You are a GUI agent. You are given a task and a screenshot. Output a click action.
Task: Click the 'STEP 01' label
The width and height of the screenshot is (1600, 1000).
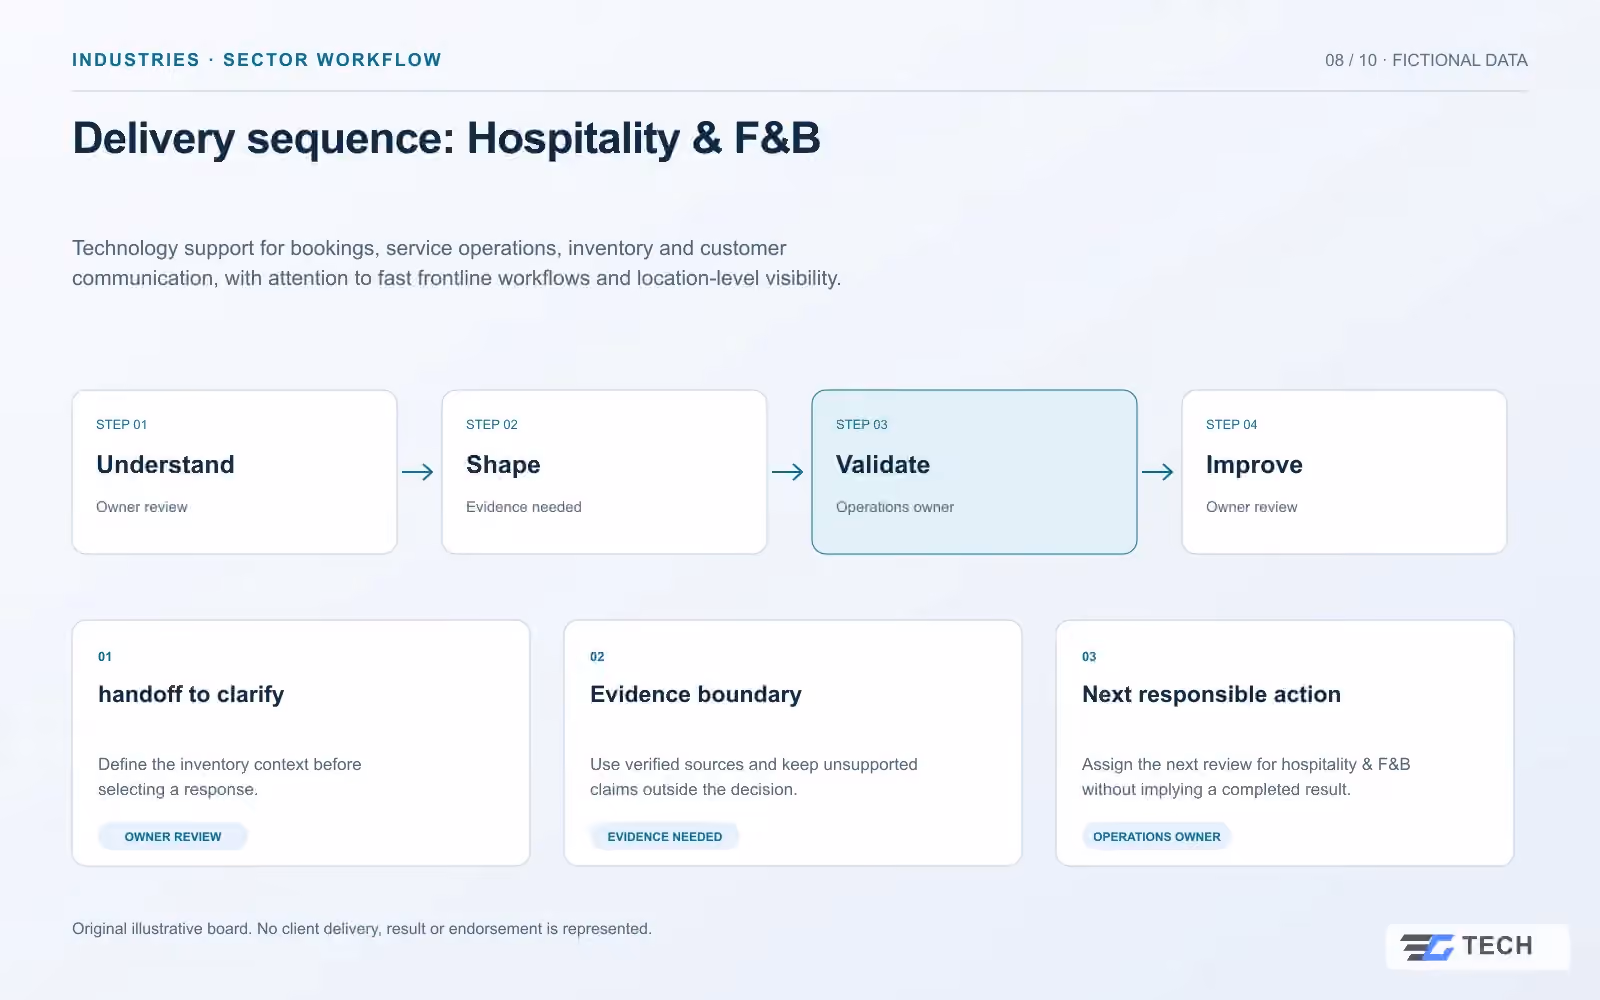point(122,424)
